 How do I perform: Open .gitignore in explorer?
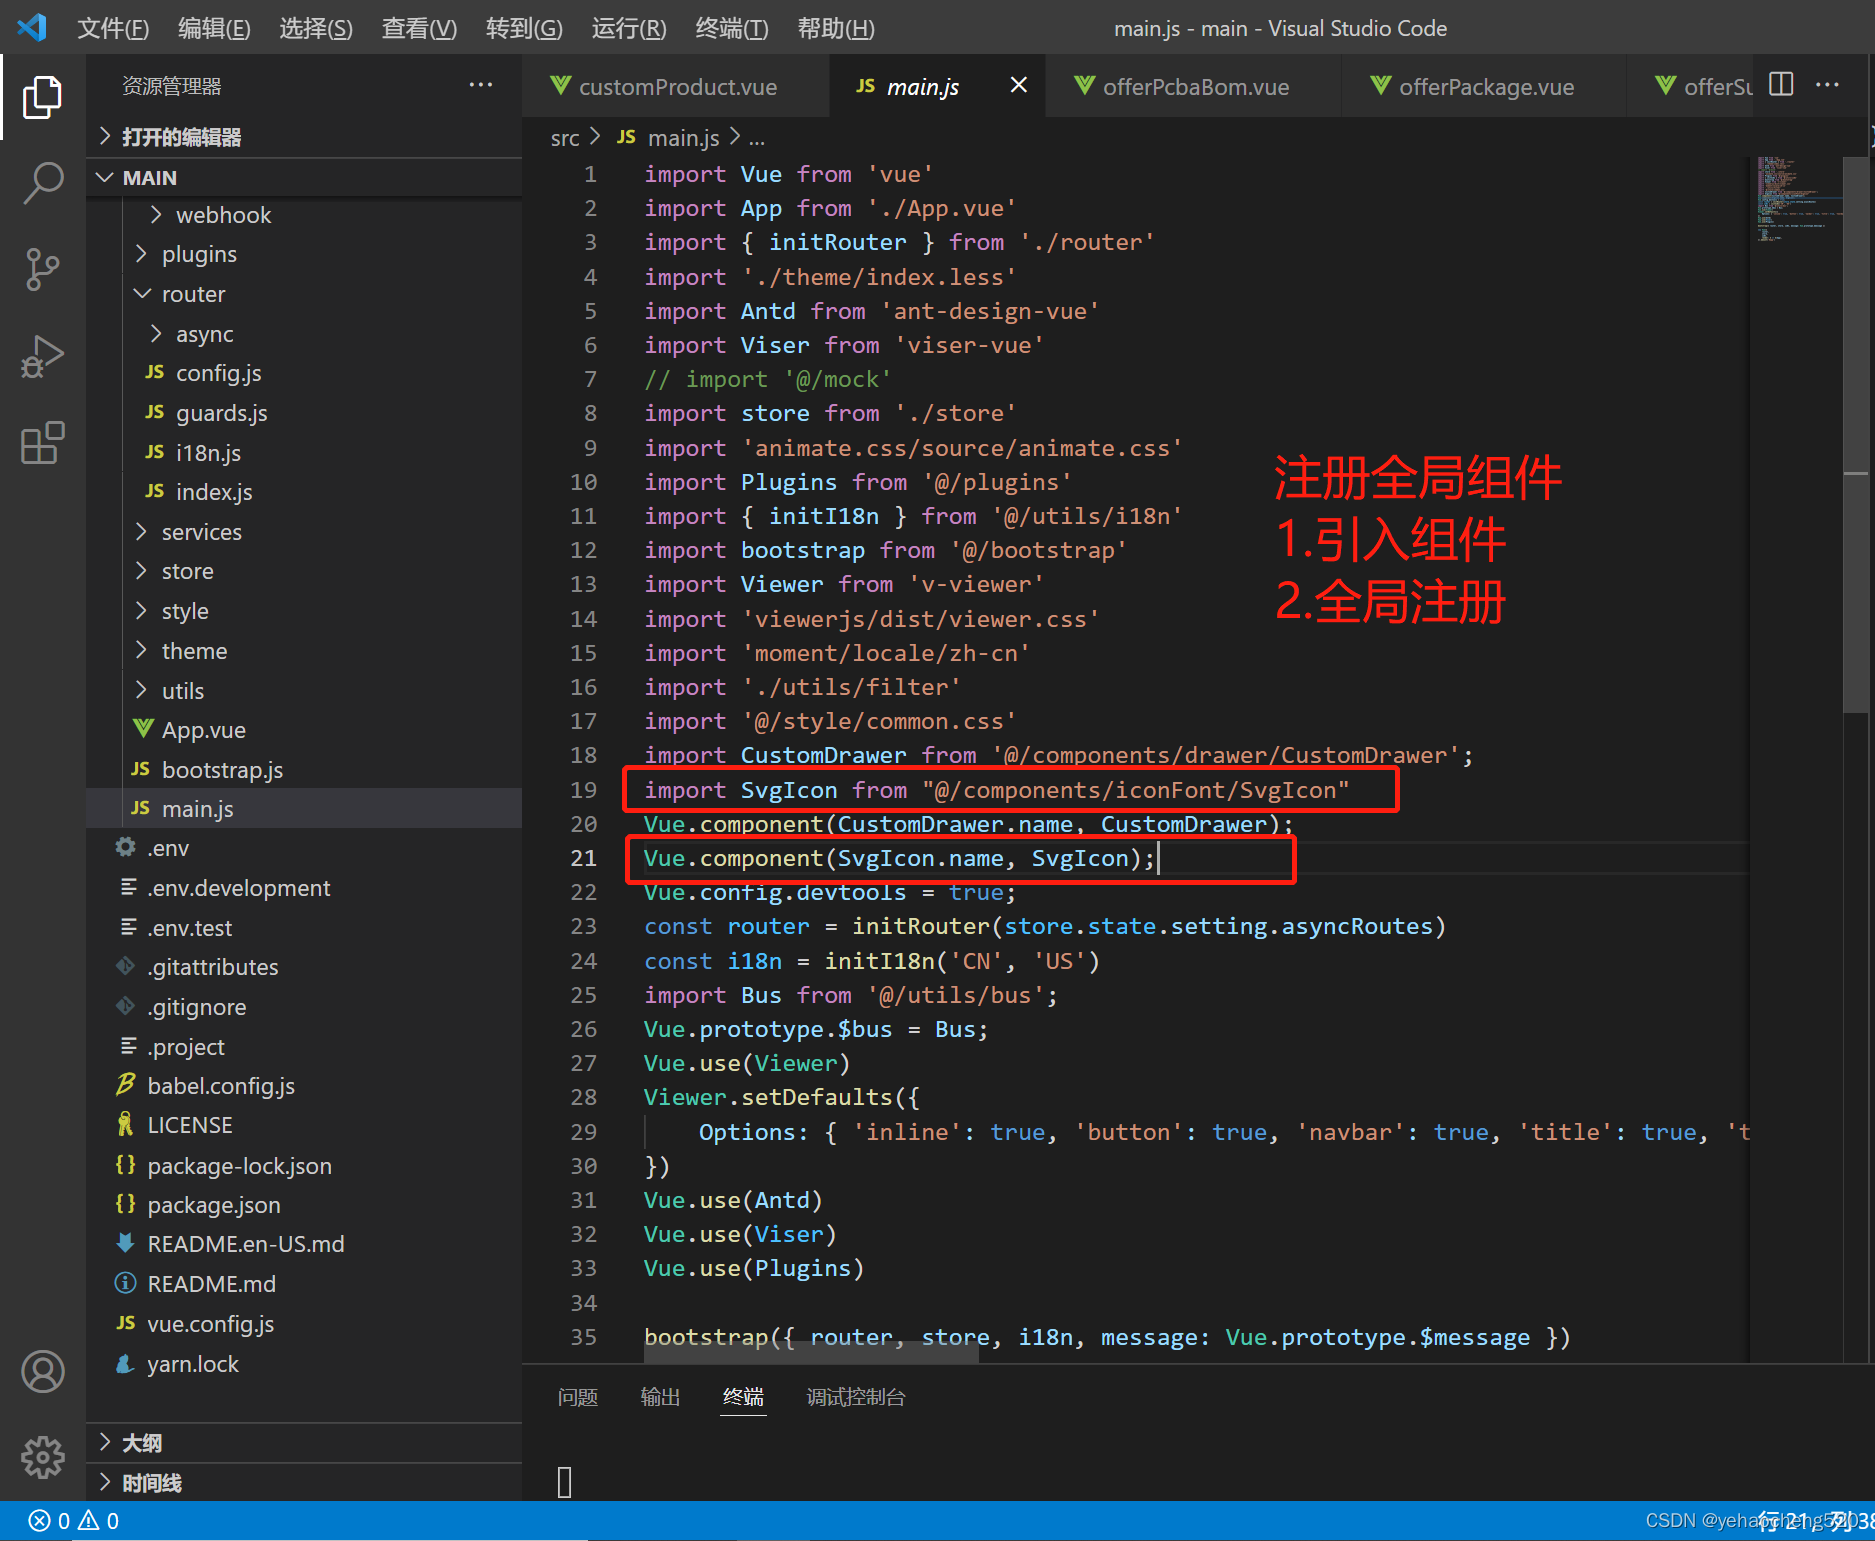pos(197,1007)
